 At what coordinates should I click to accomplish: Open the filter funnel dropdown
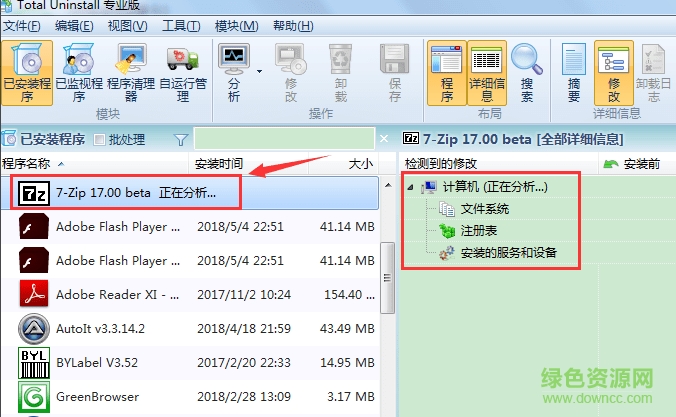click(x=181, y=140)
